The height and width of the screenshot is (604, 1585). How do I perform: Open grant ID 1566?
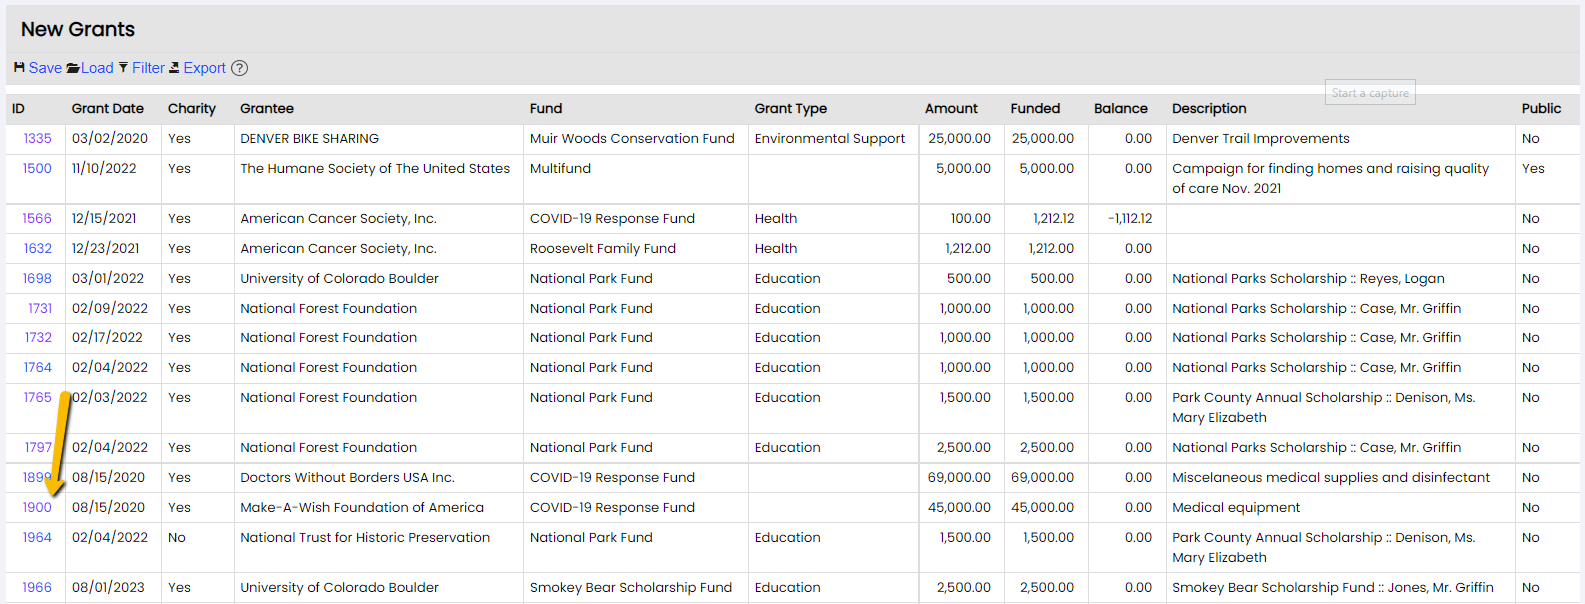point(37,219)
